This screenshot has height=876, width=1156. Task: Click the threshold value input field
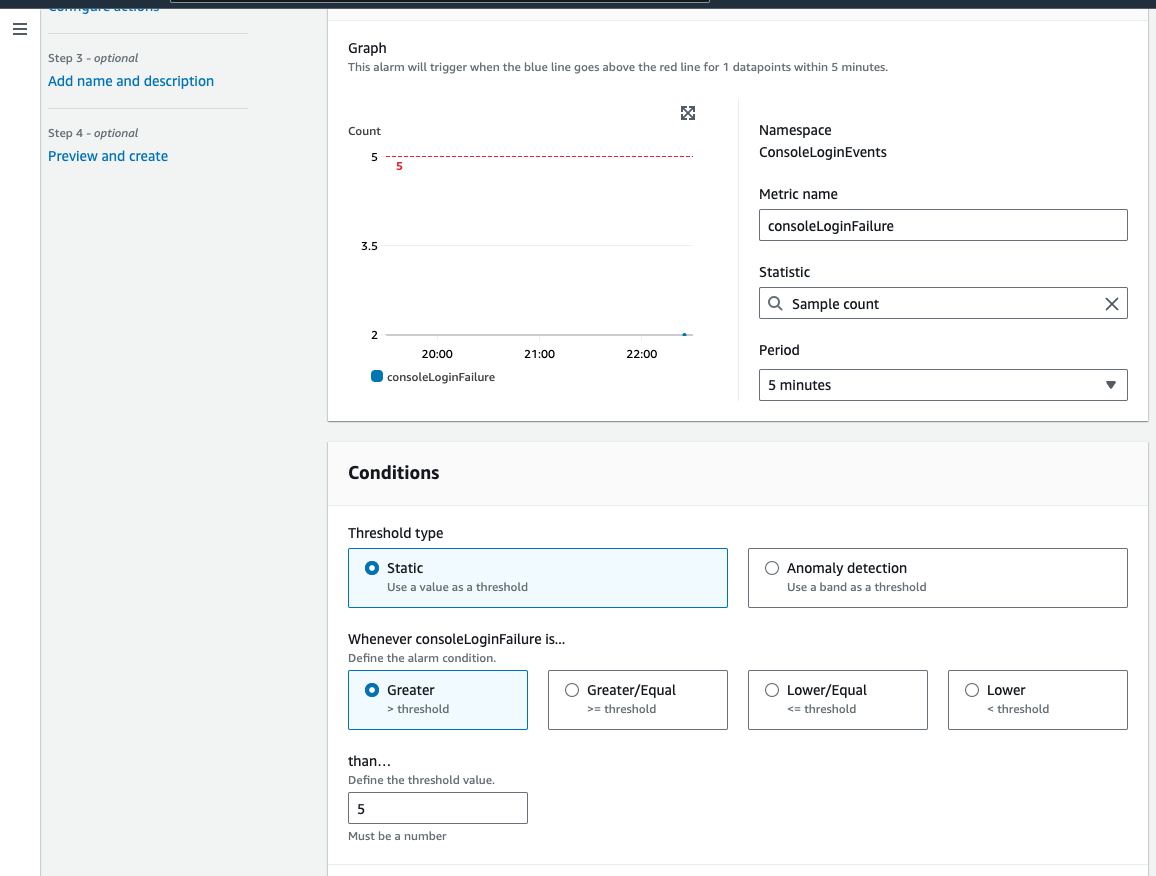[x=437, y=808]
